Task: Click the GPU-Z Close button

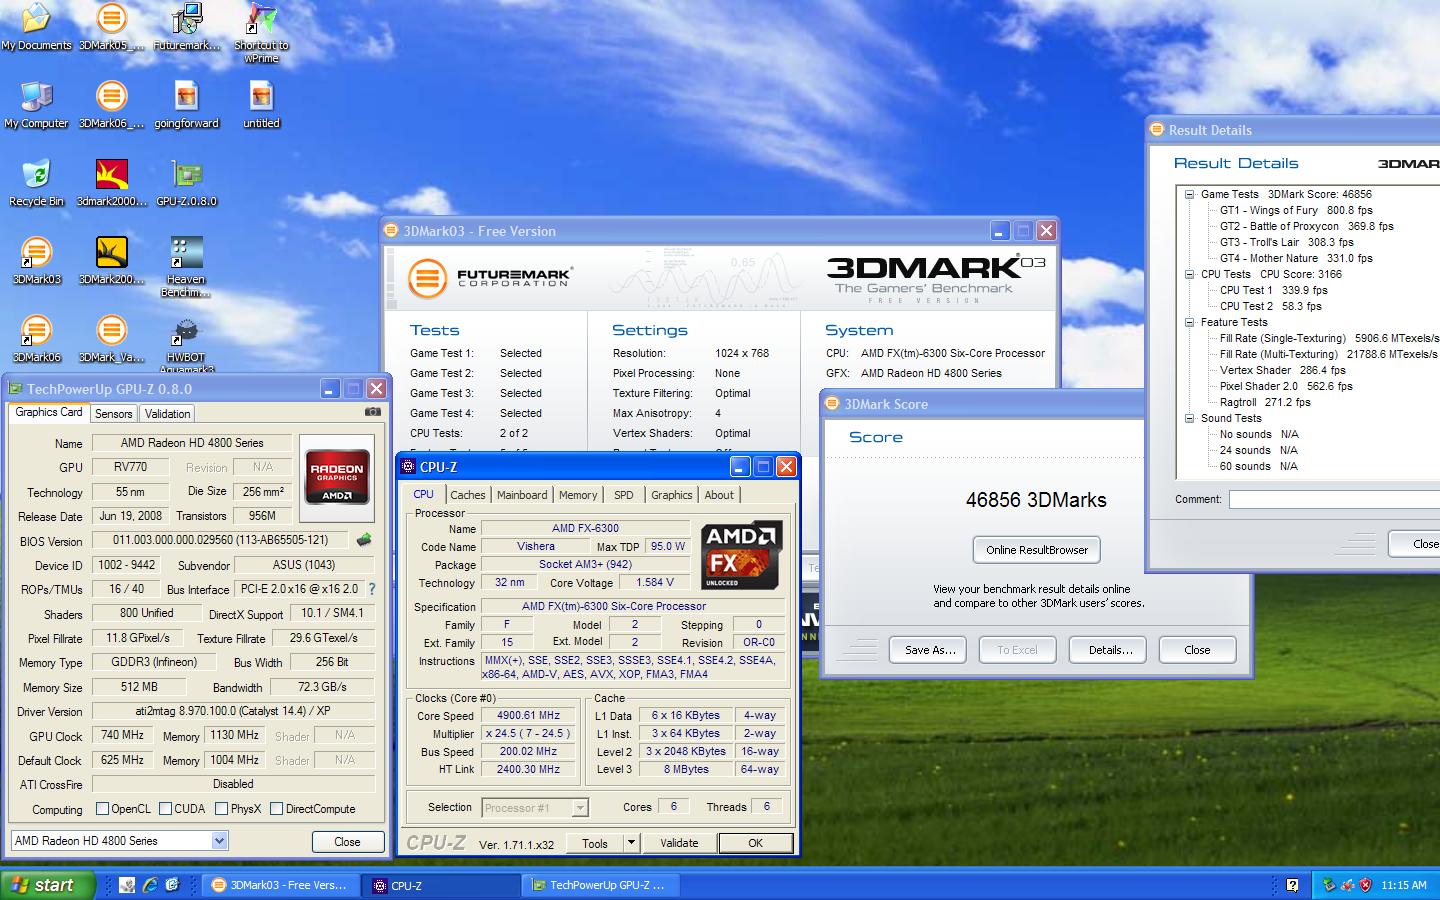Action: [x=347, y=842]
